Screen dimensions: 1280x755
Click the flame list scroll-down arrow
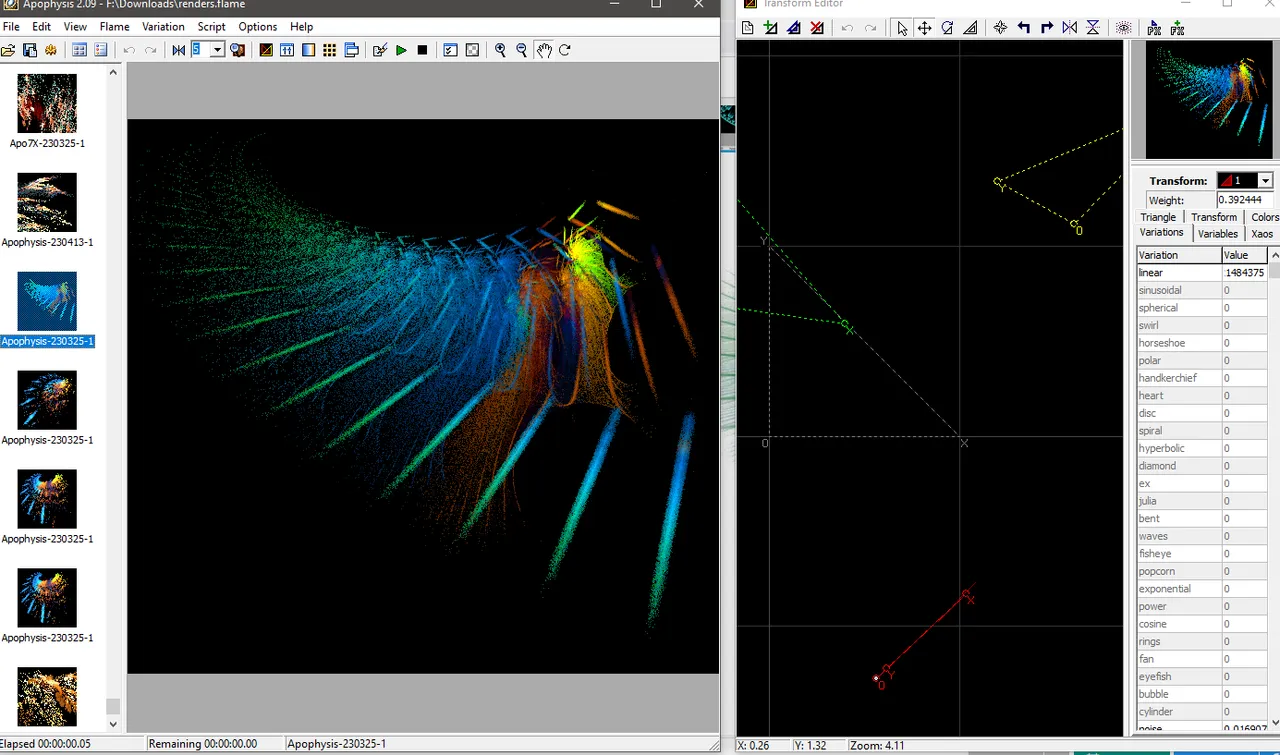[113, 724]
